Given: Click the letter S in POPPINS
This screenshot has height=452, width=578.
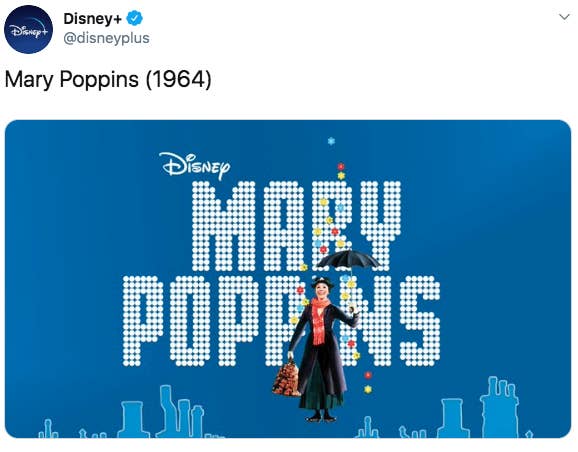Looking at the screenshot, I should pyautogui.click(x=420, y=321).
